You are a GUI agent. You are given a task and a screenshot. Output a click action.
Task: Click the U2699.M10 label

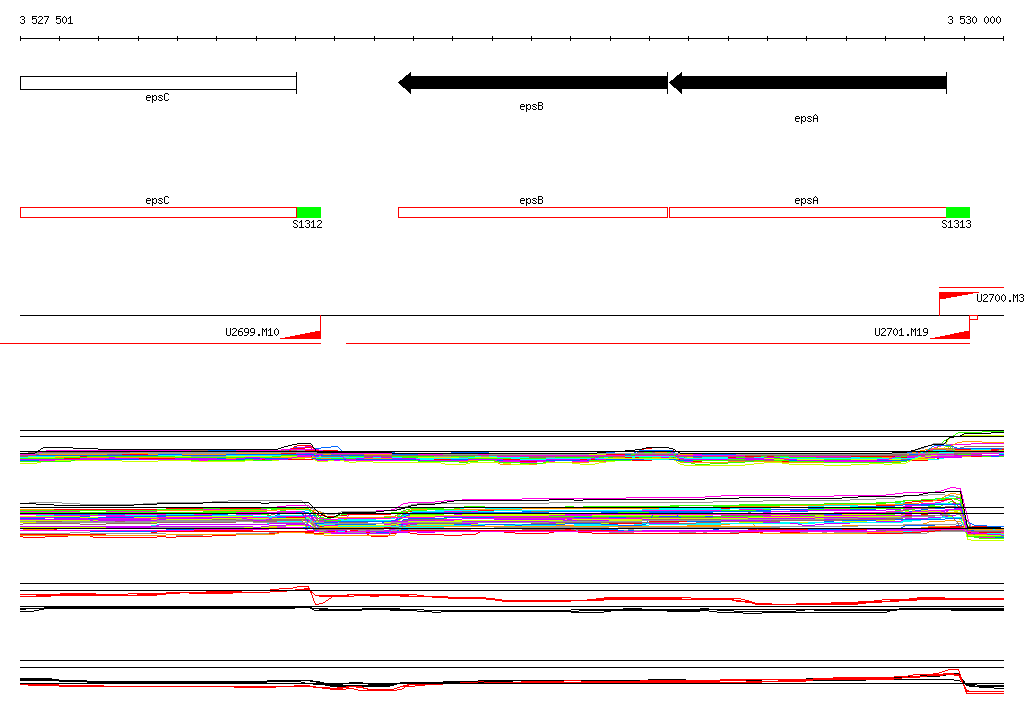[x=252, y=332]
